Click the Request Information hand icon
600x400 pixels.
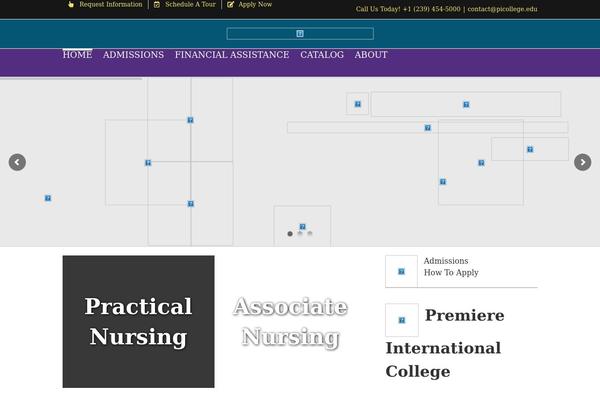(71, 5)
